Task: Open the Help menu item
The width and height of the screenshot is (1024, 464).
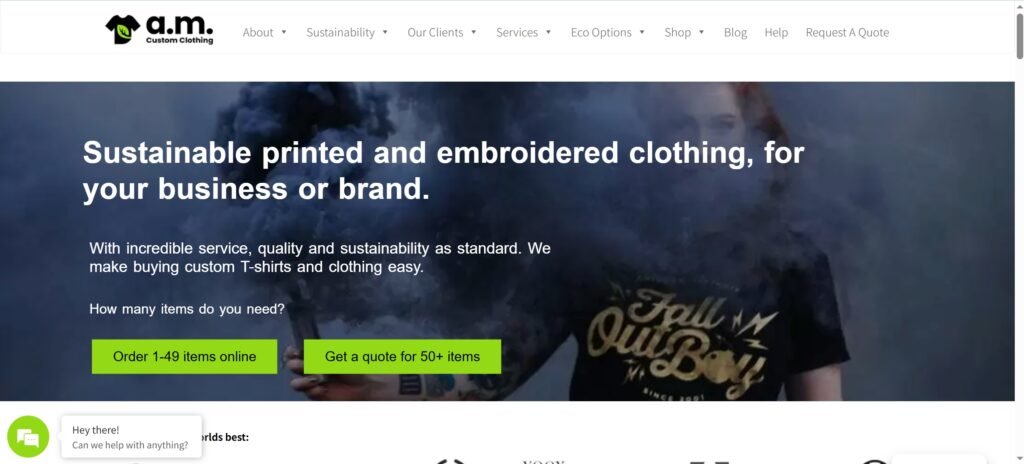Action: [x=776, y=32]
